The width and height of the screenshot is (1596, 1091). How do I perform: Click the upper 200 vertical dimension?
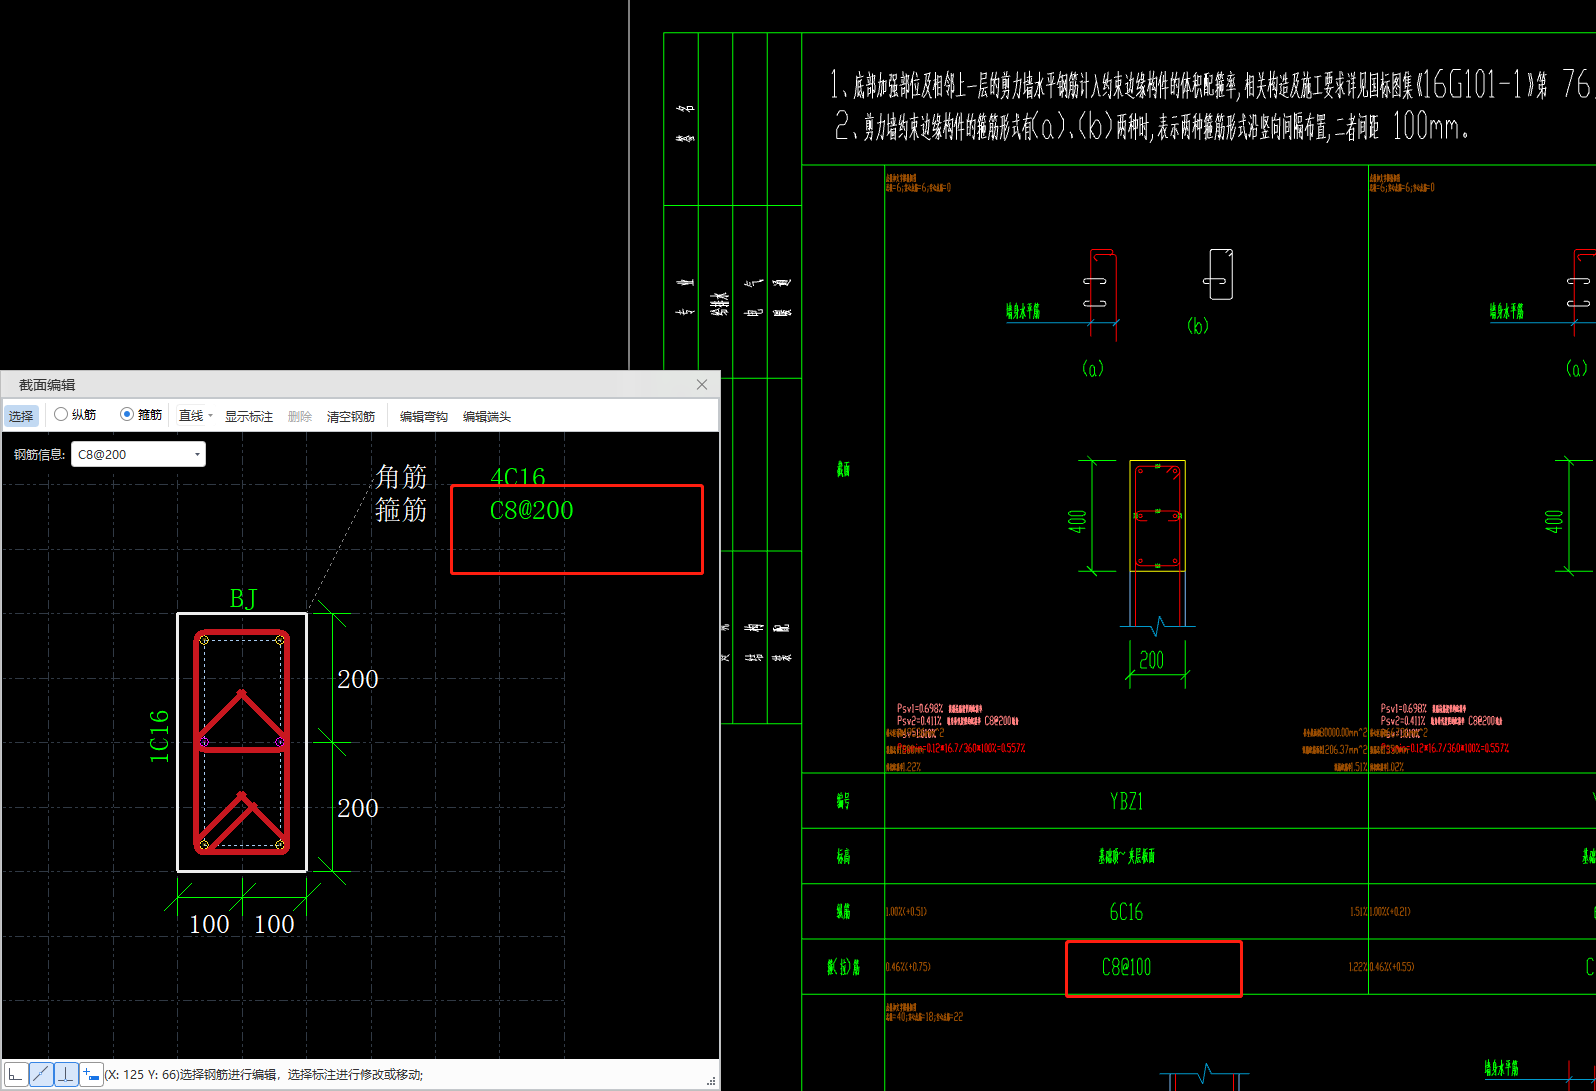pyautogui.click(x=358, y=679)
